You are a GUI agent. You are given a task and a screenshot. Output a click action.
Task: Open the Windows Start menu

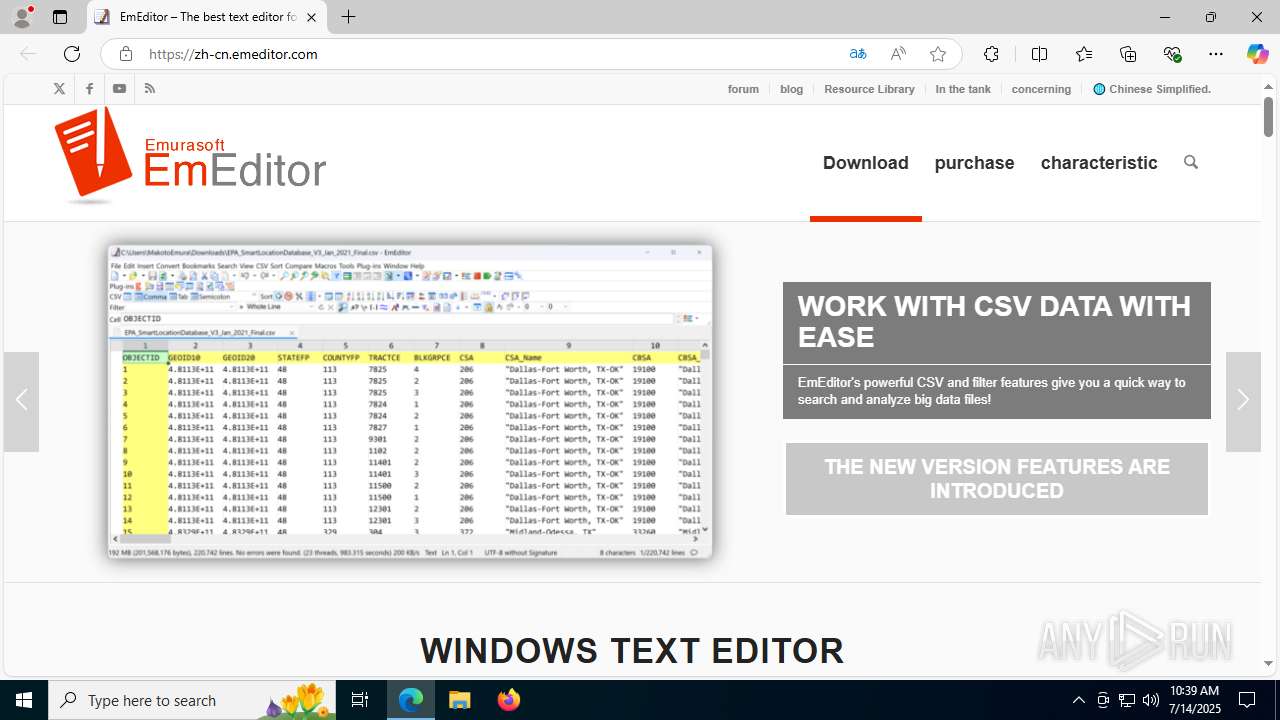click(24, 700)
